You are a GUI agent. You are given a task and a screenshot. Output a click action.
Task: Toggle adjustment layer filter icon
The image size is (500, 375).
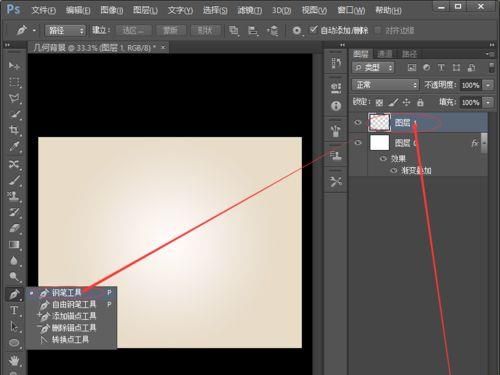426,68
